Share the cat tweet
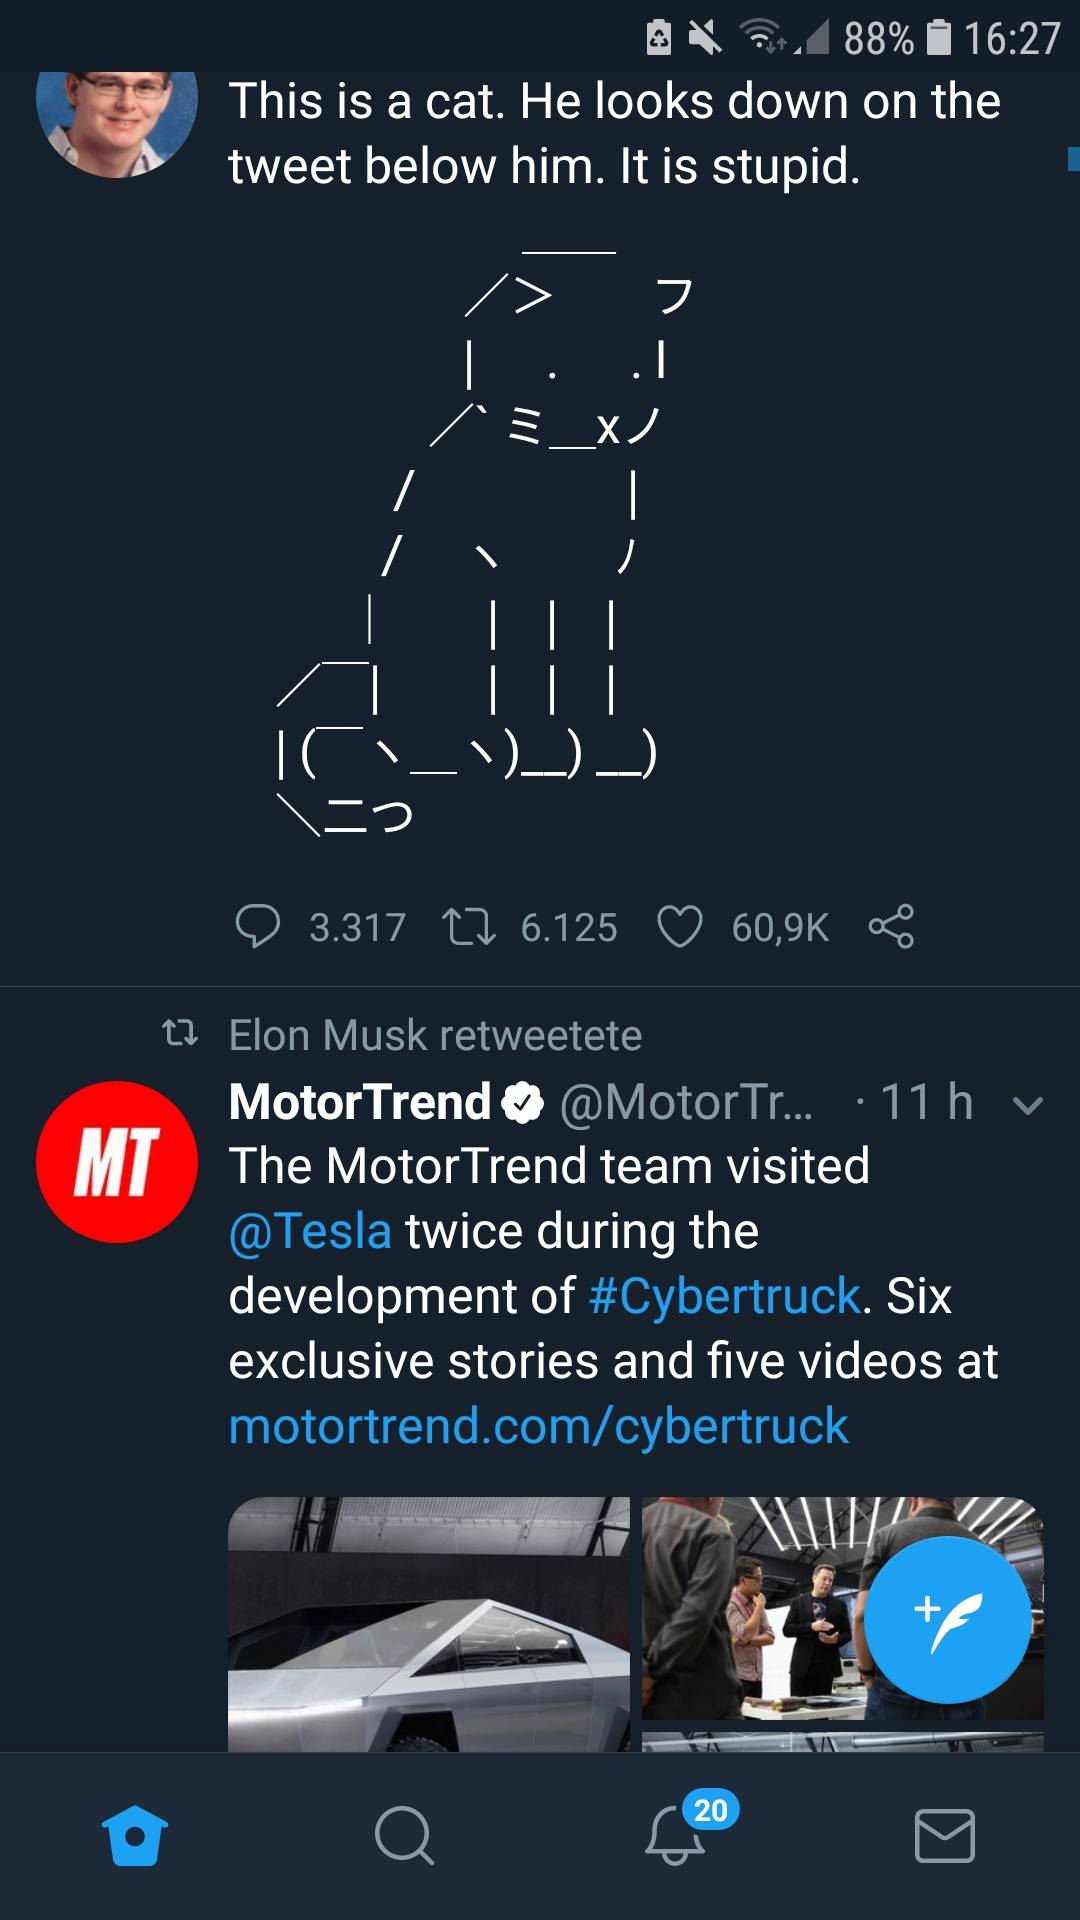This screenshot has height=1920, width=1080. pos(893,927)
